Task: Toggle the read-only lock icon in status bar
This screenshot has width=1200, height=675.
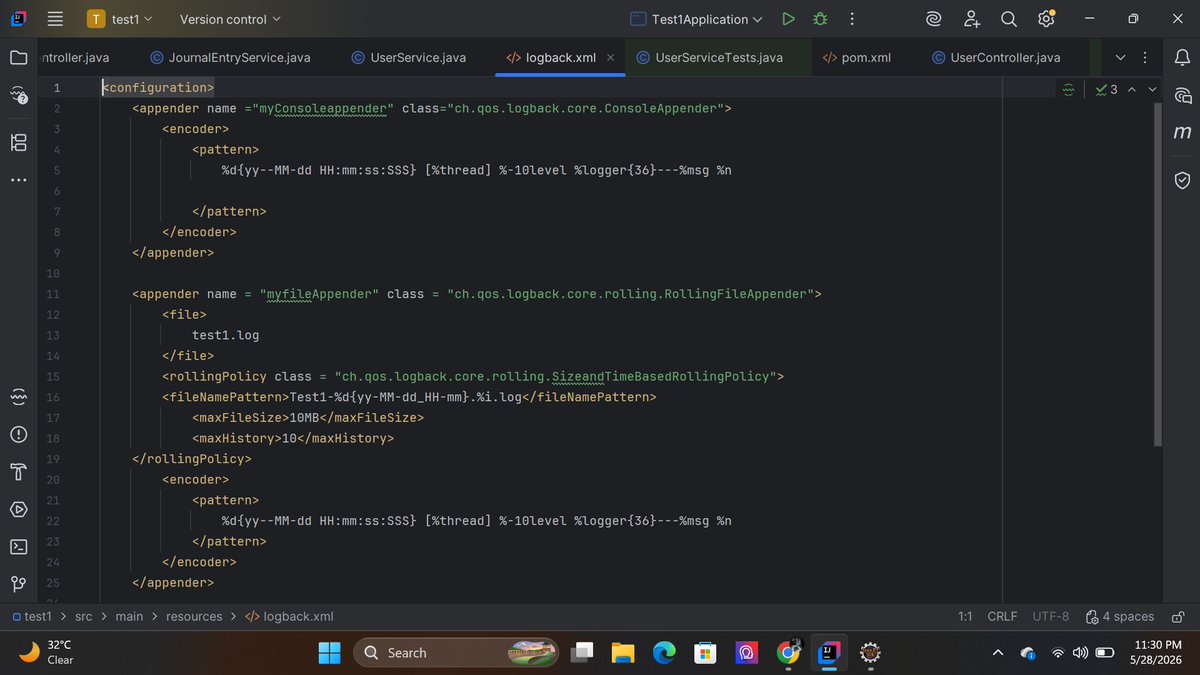Action: click(1179, 616)
